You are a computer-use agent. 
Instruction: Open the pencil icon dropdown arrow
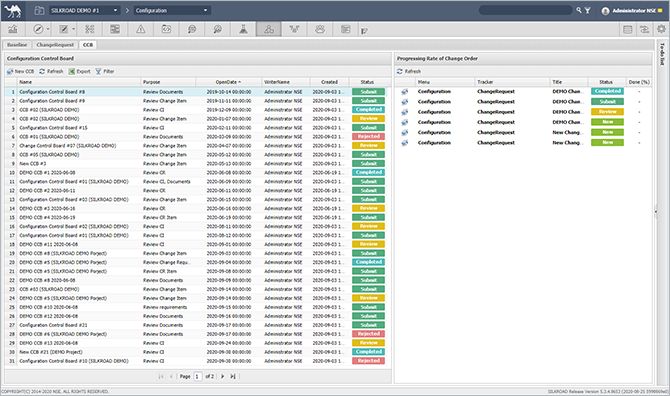(x=73, y=29)
